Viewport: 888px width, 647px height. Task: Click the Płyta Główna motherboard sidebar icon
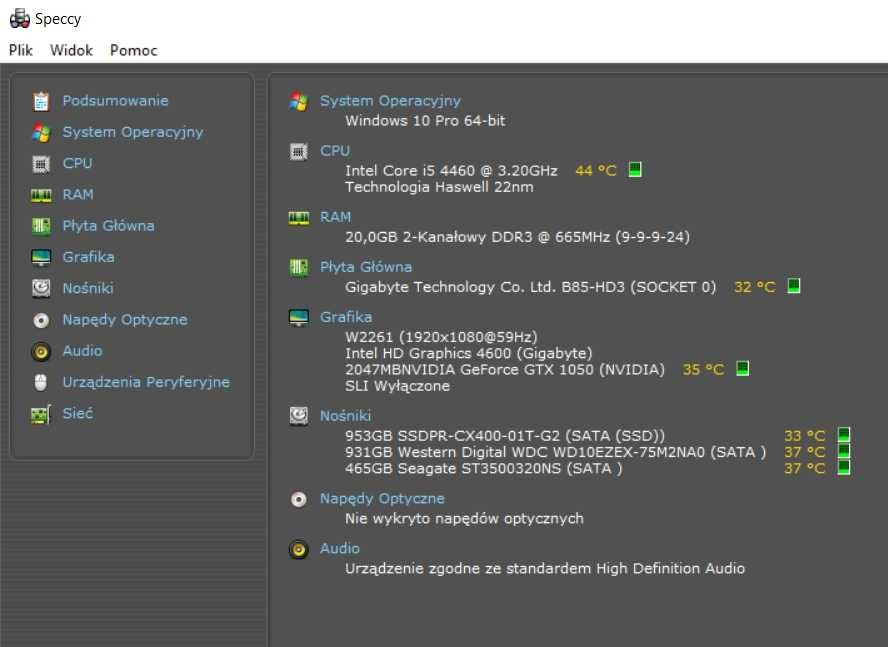click(41, 226)
